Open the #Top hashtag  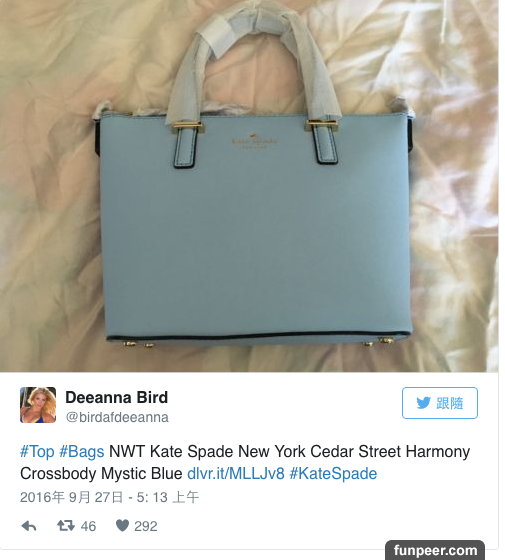pos(37,451)
